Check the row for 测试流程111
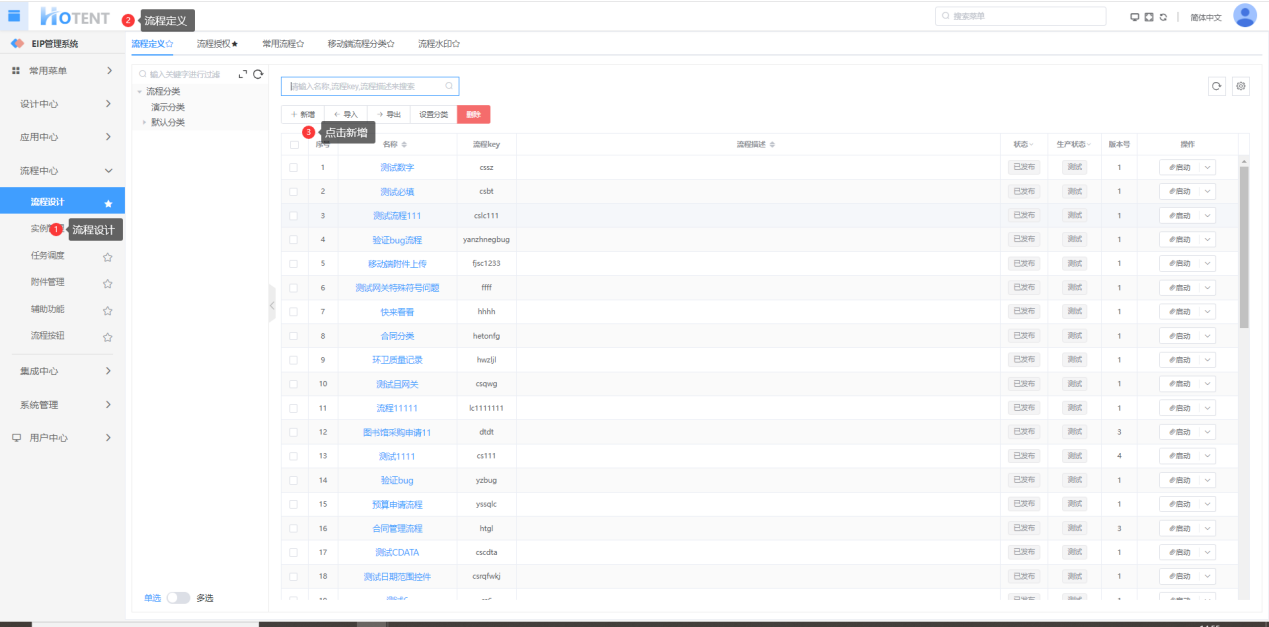Image resolution: width=1269 pixels, height=627 pixels. click(294, 215)
